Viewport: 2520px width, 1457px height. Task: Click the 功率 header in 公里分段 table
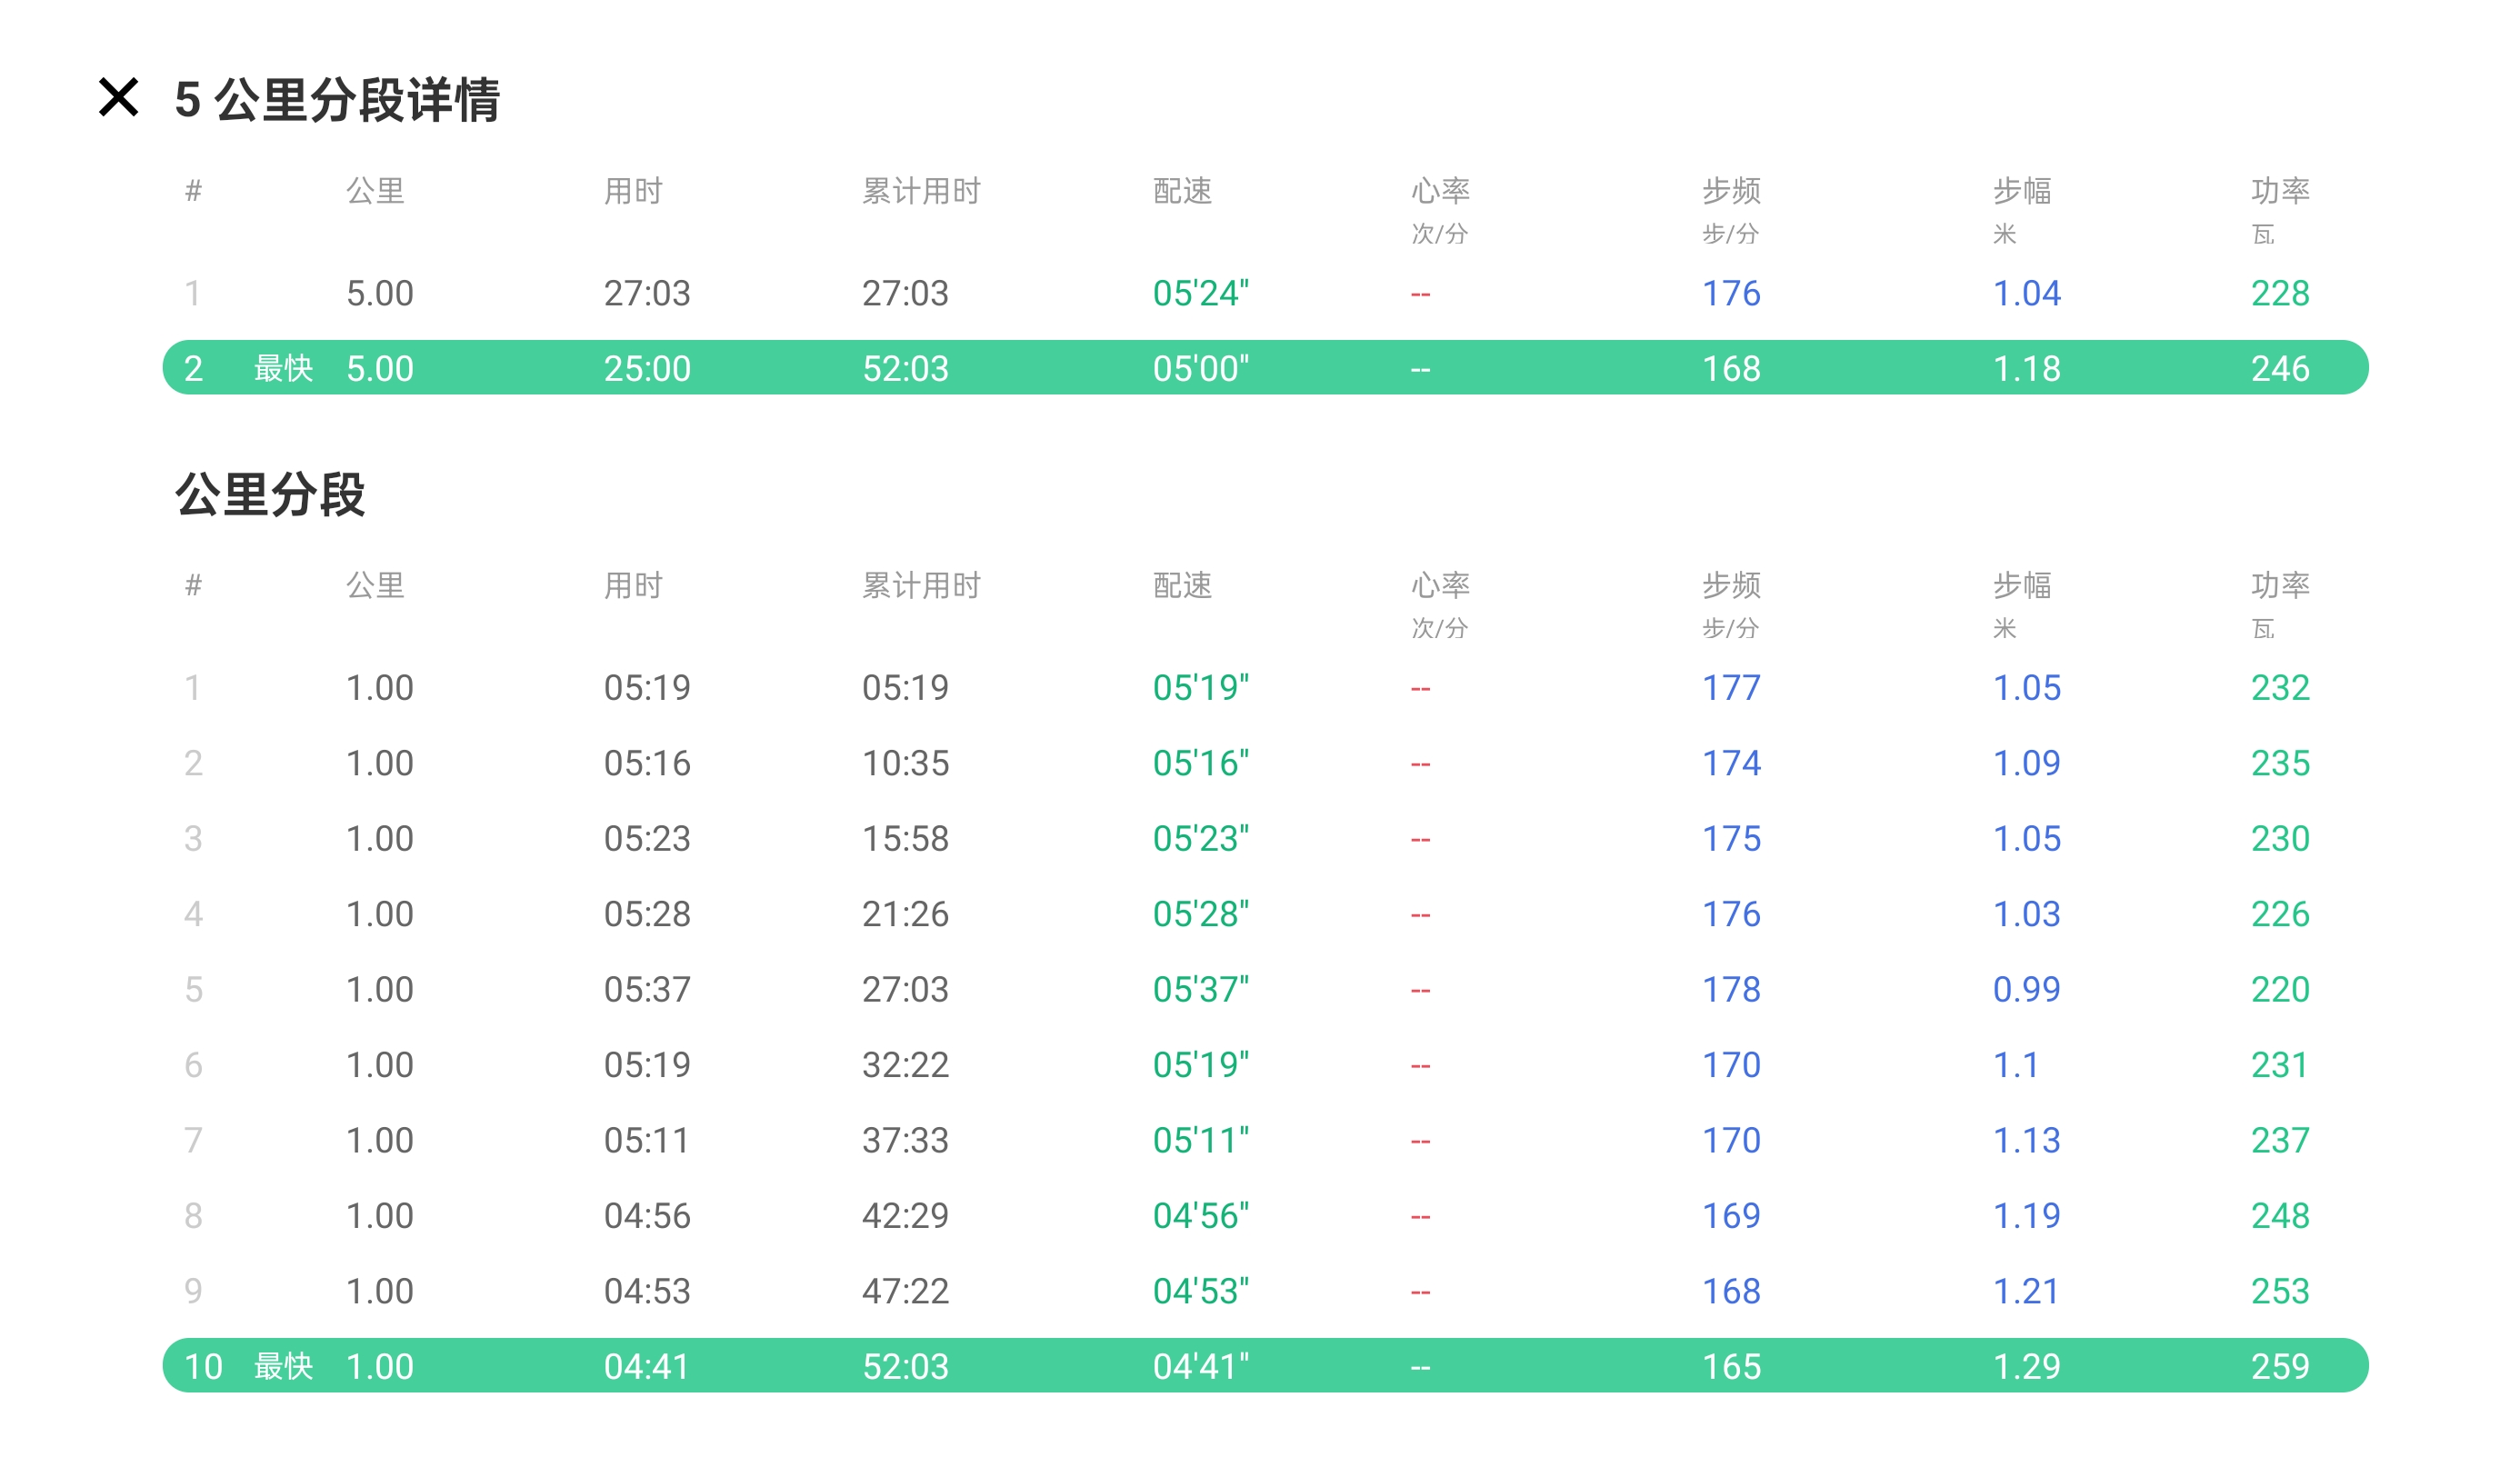pos(2279,585)
